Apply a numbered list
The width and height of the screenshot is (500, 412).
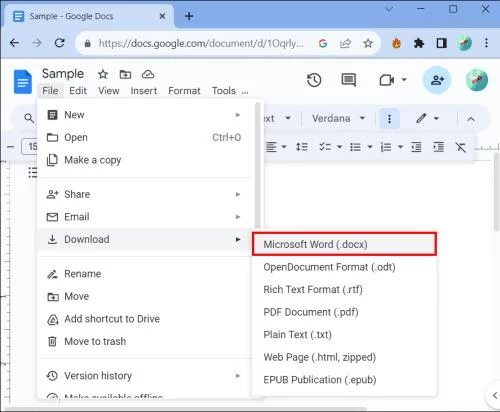386,147
